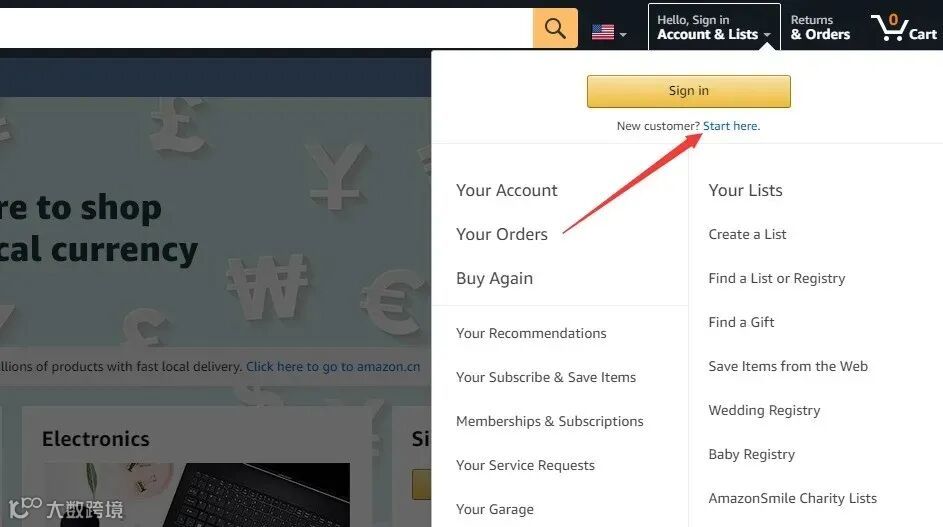This screenshot has height=527, width=943.
Task: Click inside the search input field
Action: click(x=265, y=28)
